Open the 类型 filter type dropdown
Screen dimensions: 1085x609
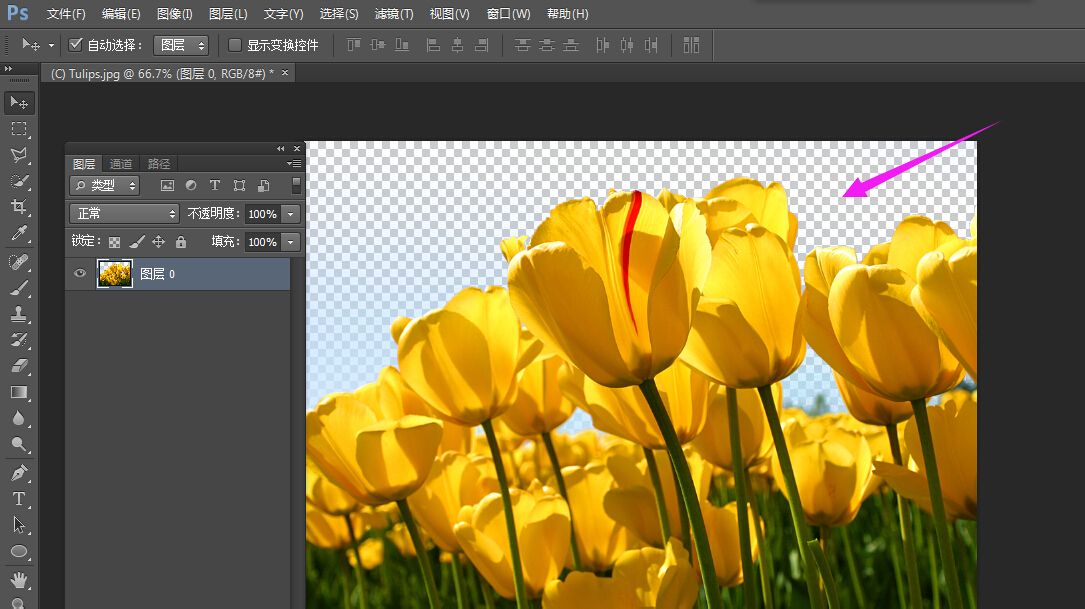[x=104, y=185]
